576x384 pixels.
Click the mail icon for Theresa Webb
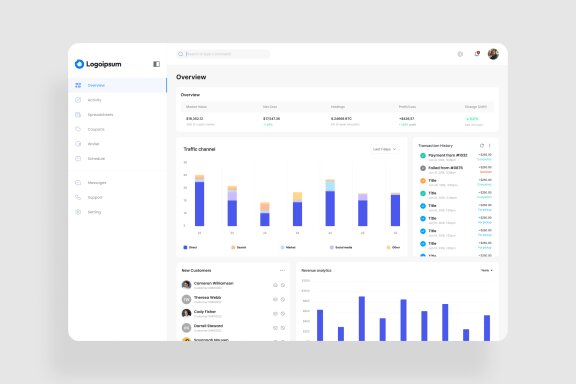(x=275, y=299)
